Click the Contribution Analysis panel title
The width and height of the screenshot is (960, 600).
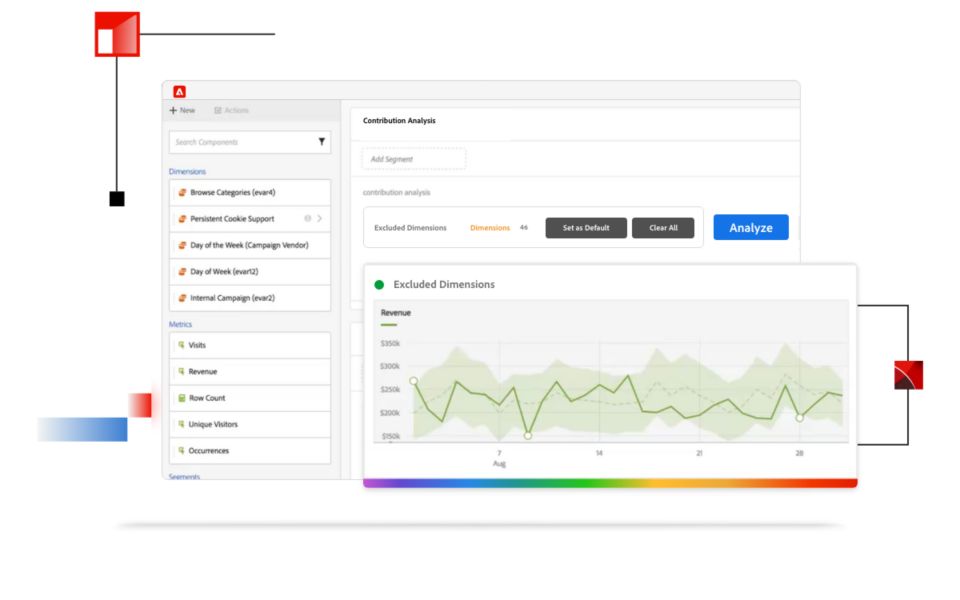[x=399, y=121]
